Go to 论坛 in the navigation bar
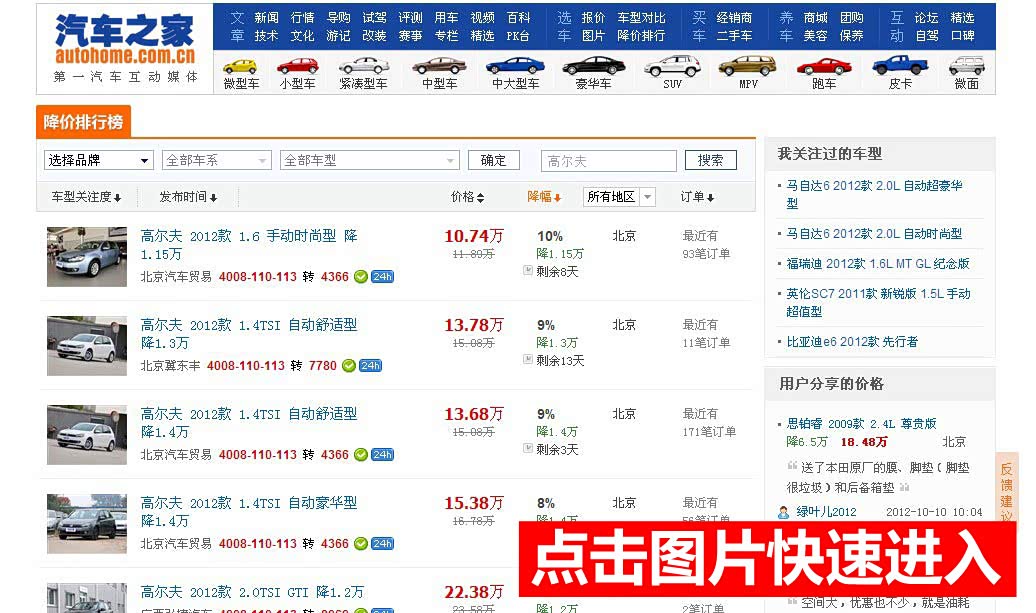 926,18
